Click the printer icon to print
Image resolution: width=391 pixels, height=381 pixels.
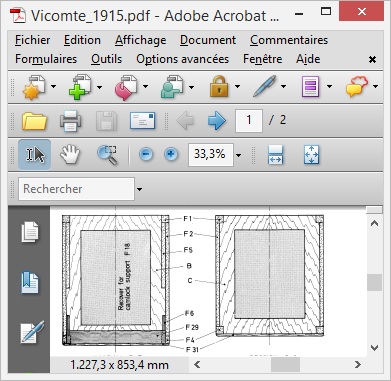70,120
